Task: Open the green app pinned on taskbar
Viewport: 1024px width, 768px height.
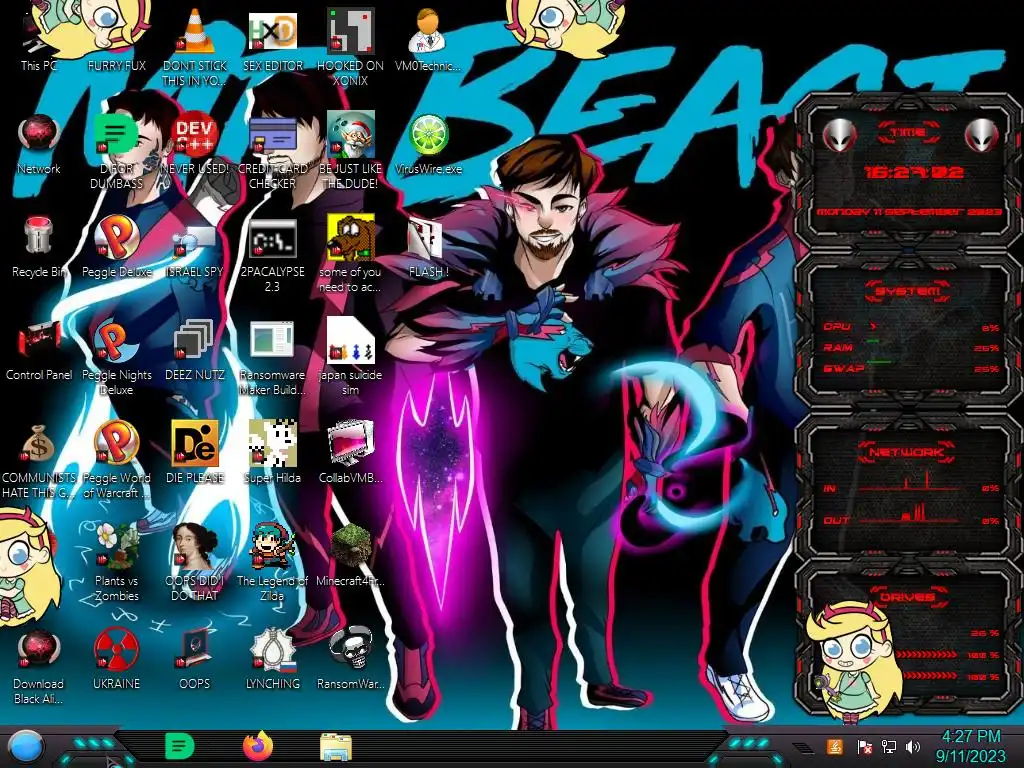Action: coord(180,746)
